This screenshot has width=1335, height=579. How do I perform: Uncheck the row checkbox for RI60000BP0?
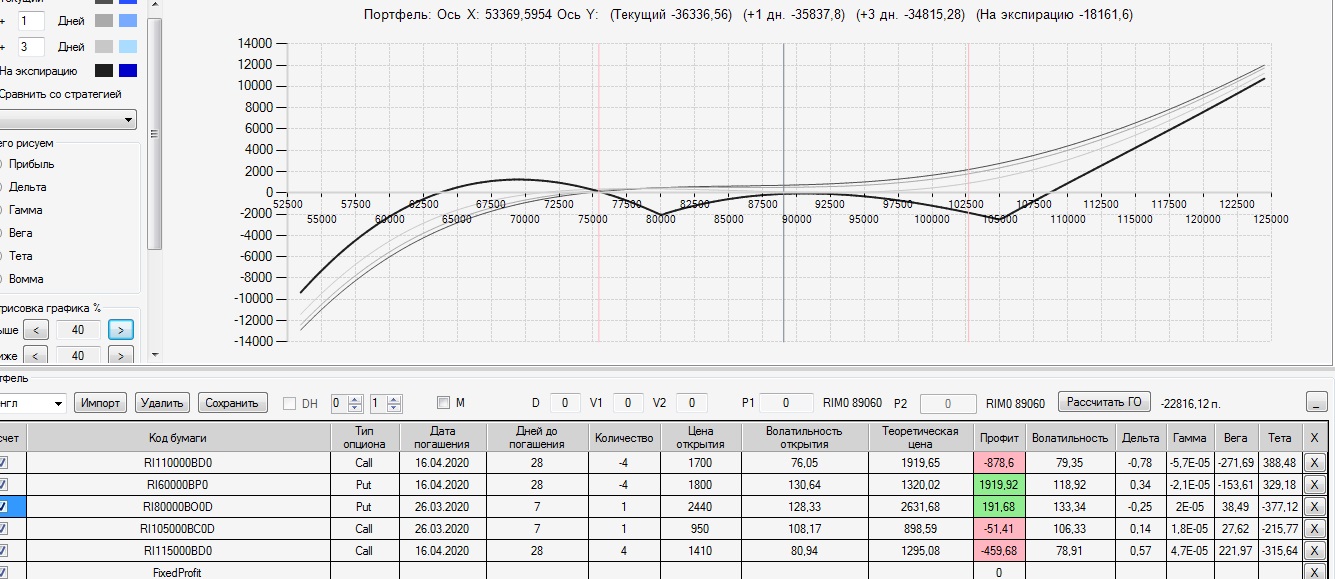3,485
